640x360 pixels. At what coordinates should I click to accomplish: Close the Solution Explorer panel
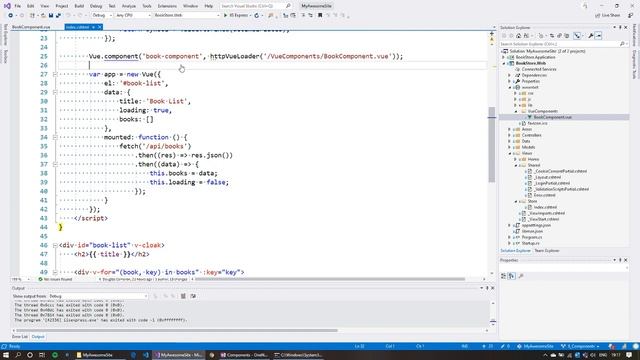(x=626, y=27)
